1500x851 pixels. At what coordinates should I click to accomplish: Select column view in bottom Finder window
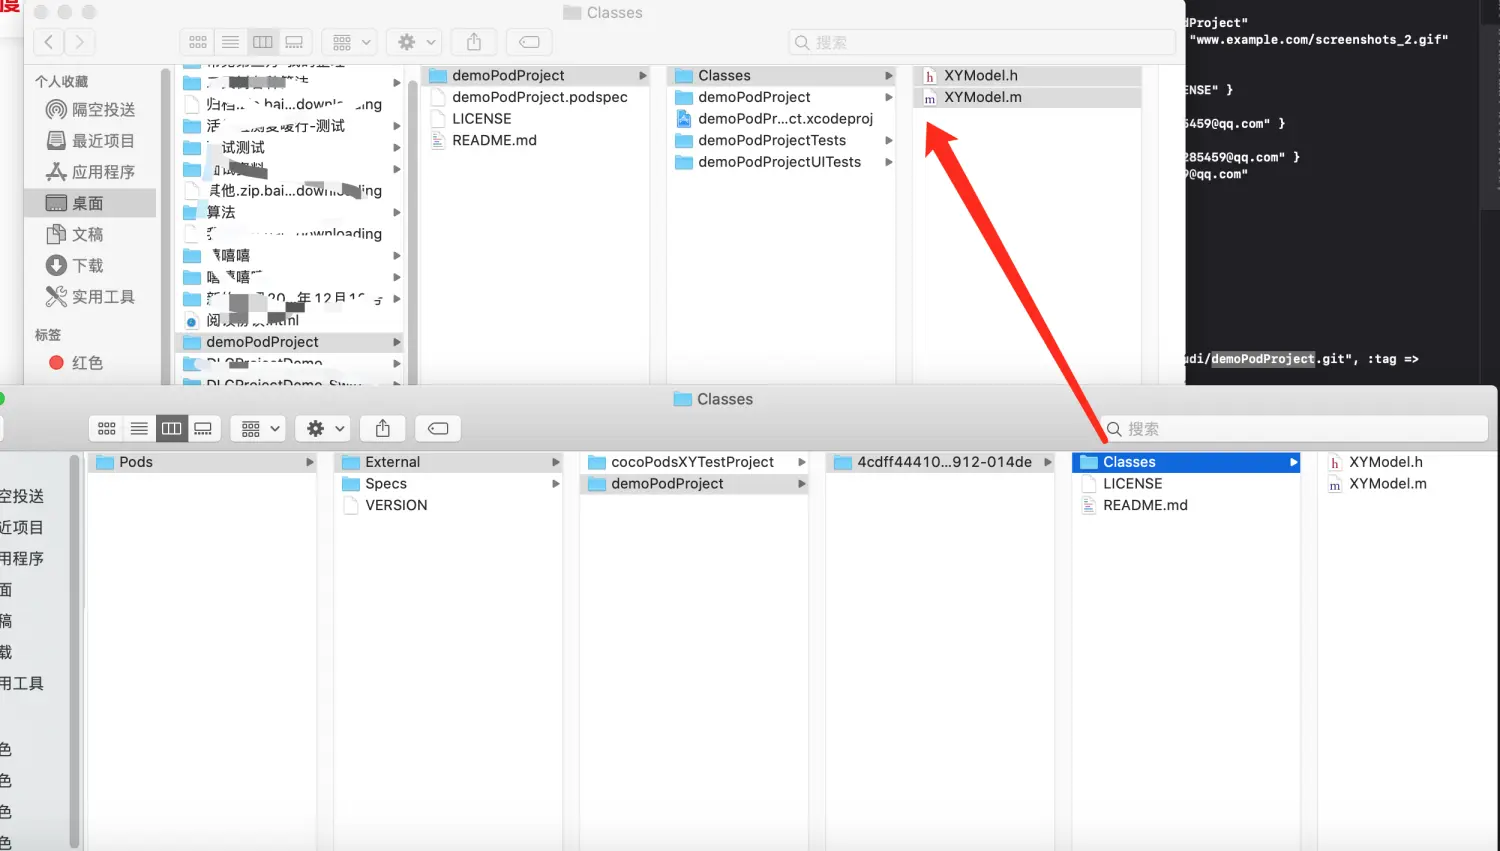click(x=171, y=429)
